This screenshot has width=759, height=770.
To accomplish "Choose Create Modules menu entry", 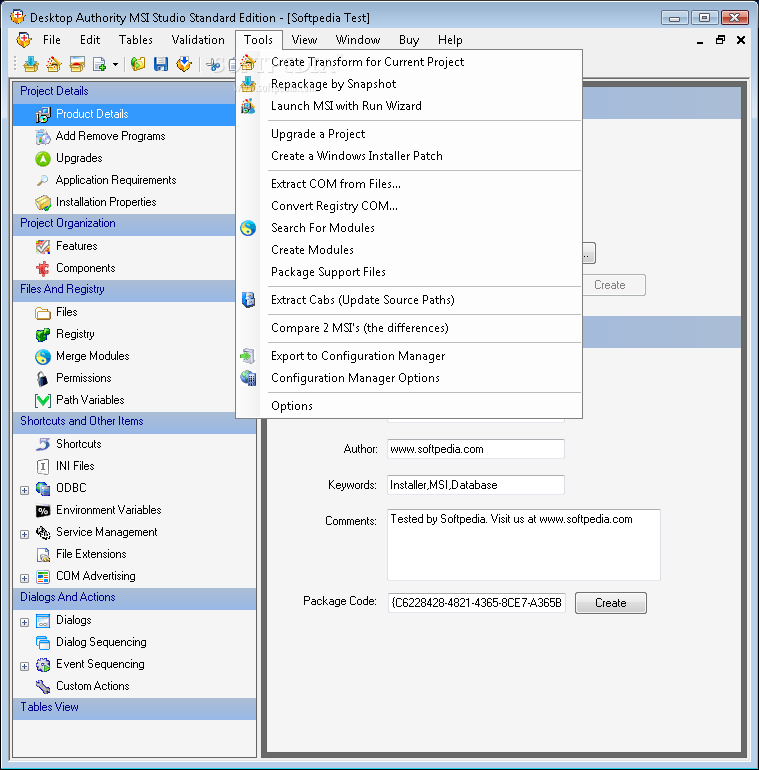I will coord(409,250).
